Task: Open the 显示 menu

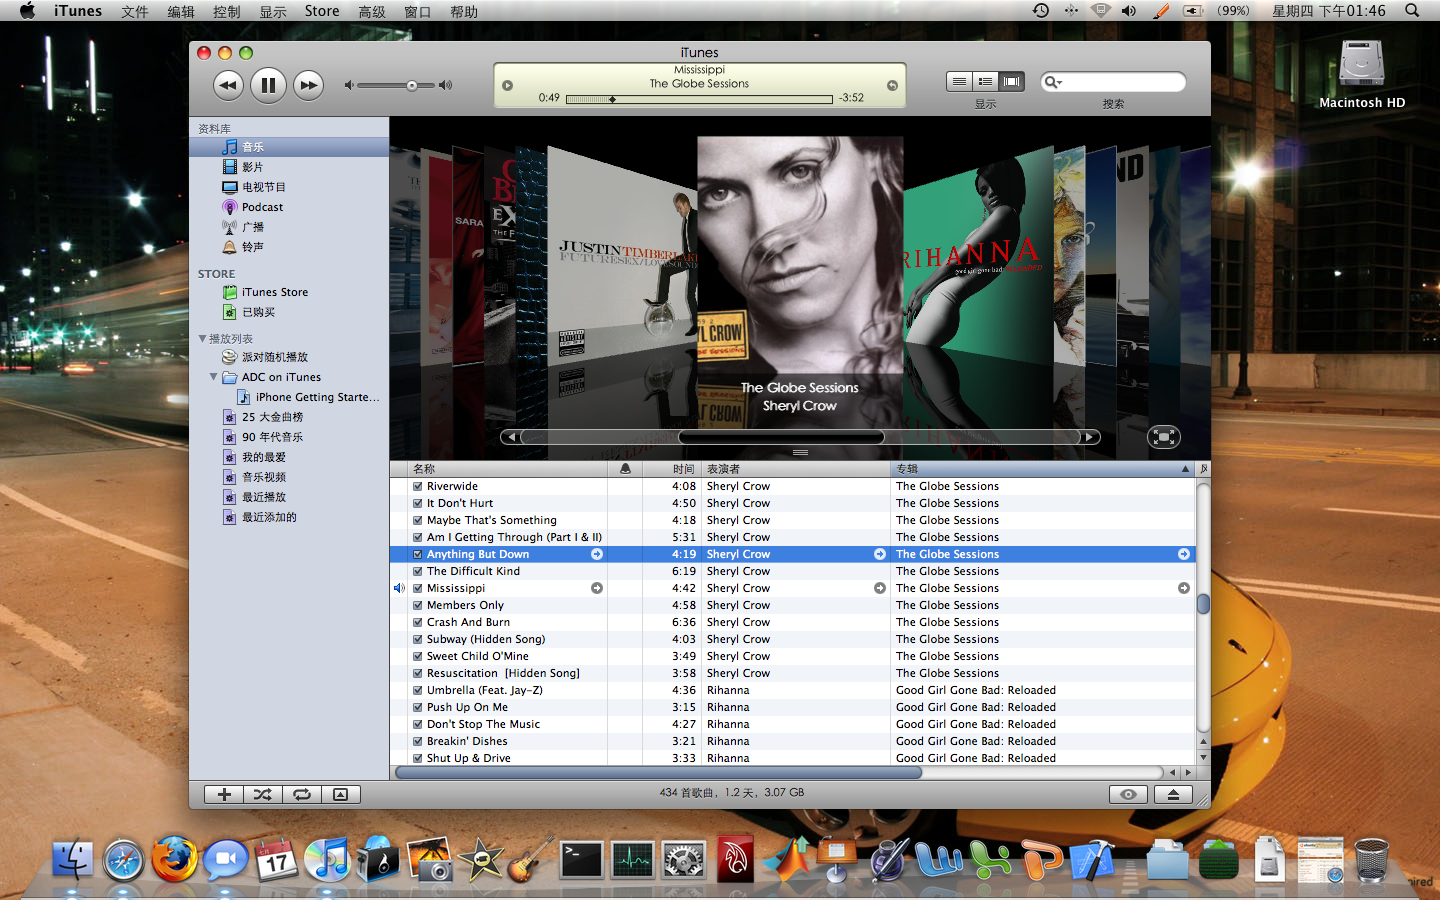Action: coord(273,11)
